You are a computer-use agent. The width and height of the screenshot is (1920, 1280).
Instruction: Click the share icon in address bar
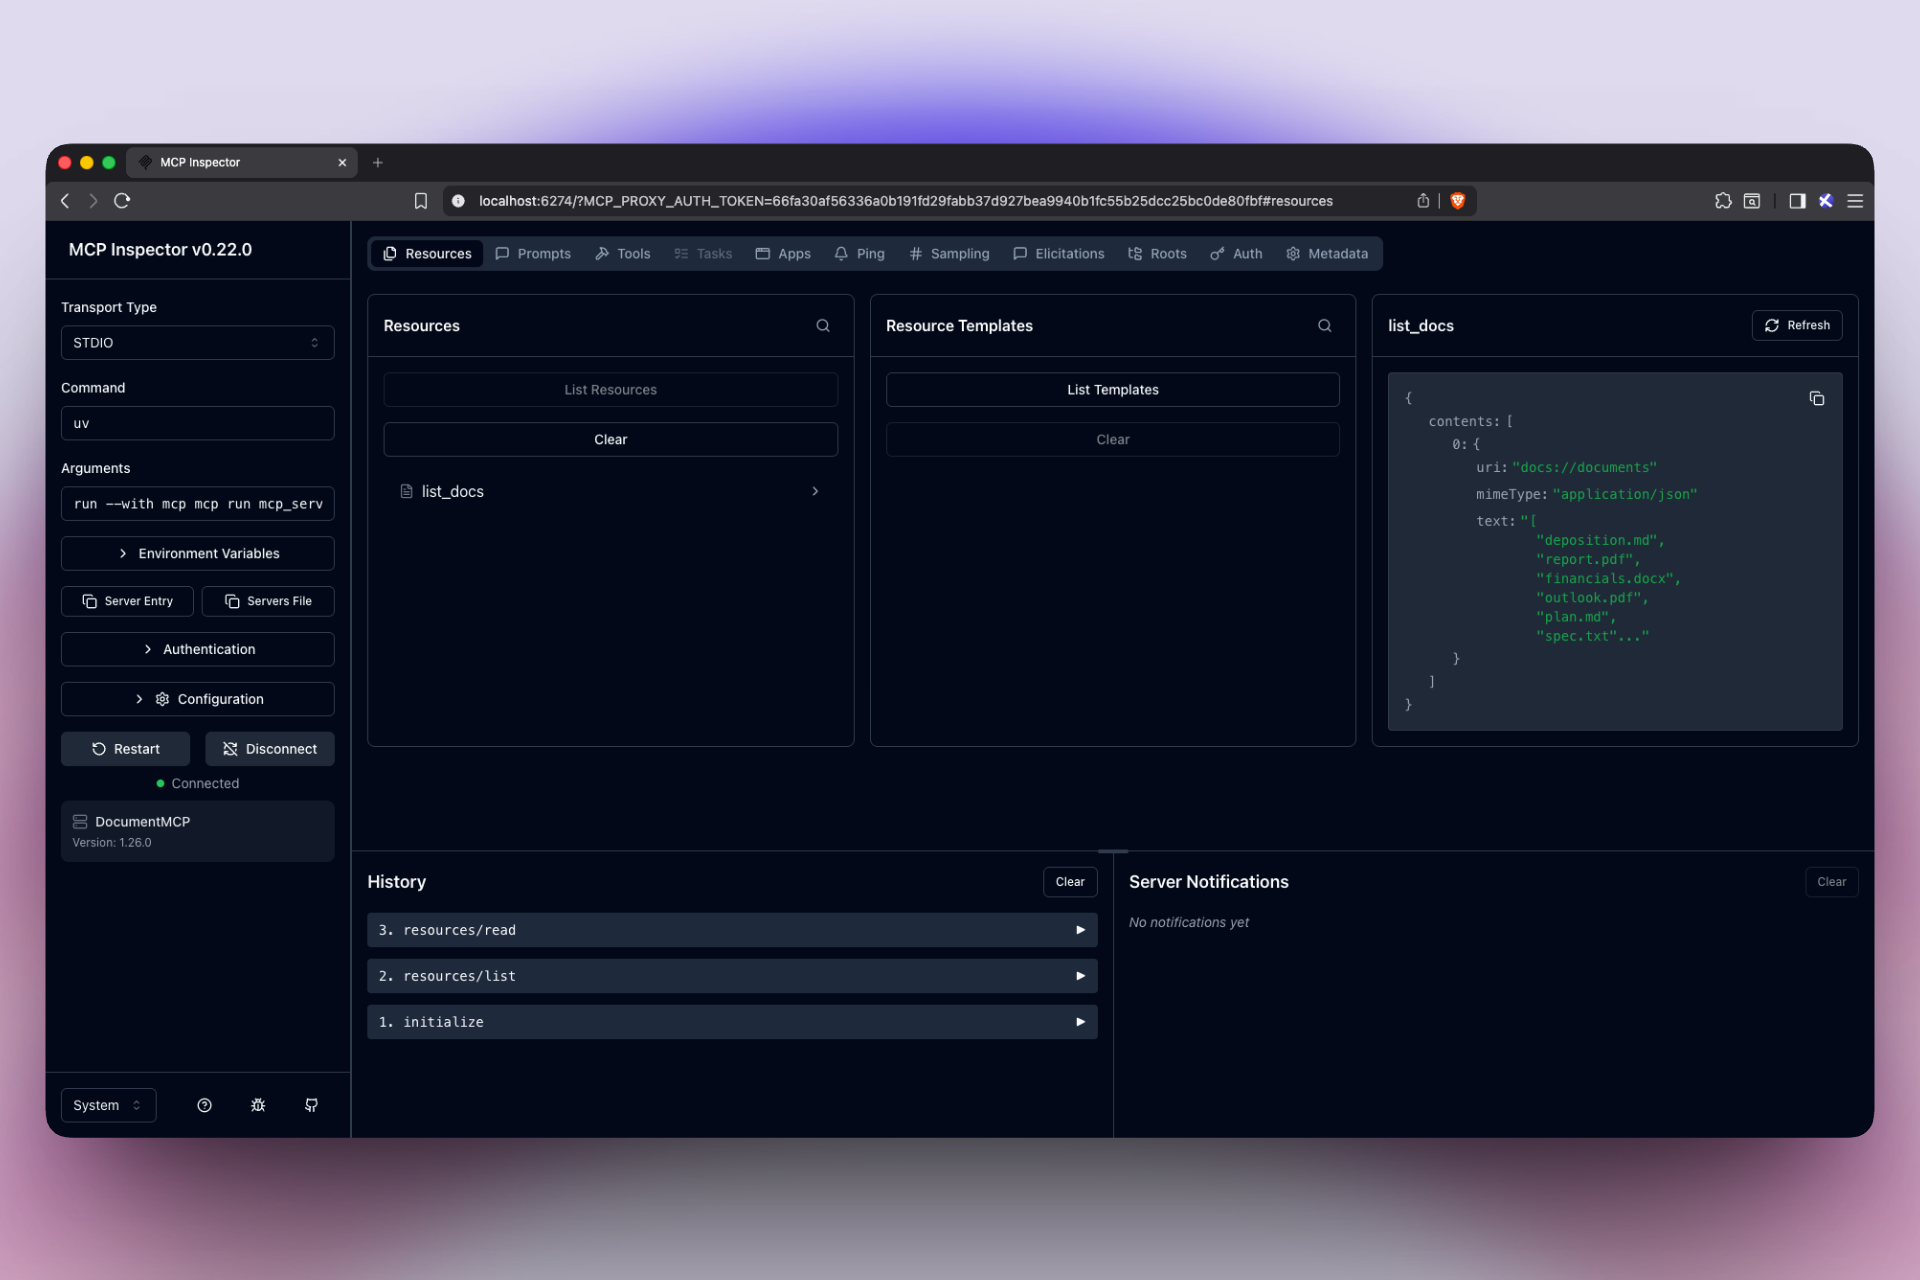pyautogui.click(x=1423, y=201)
